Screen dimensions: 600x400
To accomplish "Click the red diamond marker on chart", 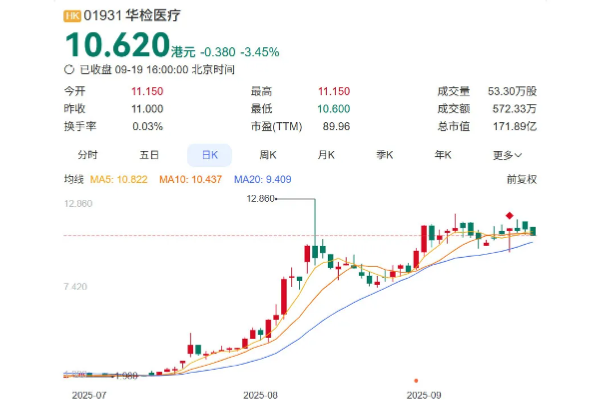I will tap(509, 216).
